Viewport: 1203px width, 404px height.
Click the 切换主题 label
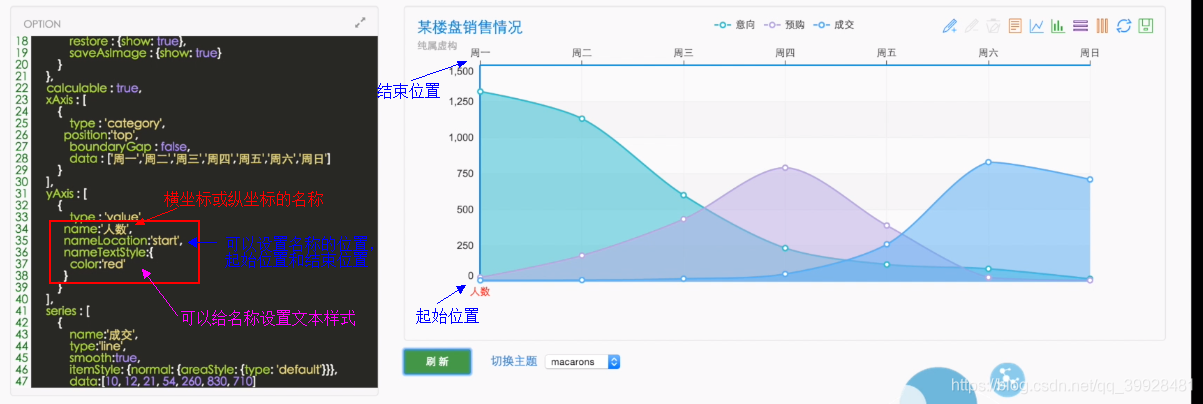[x=513, y=361]
